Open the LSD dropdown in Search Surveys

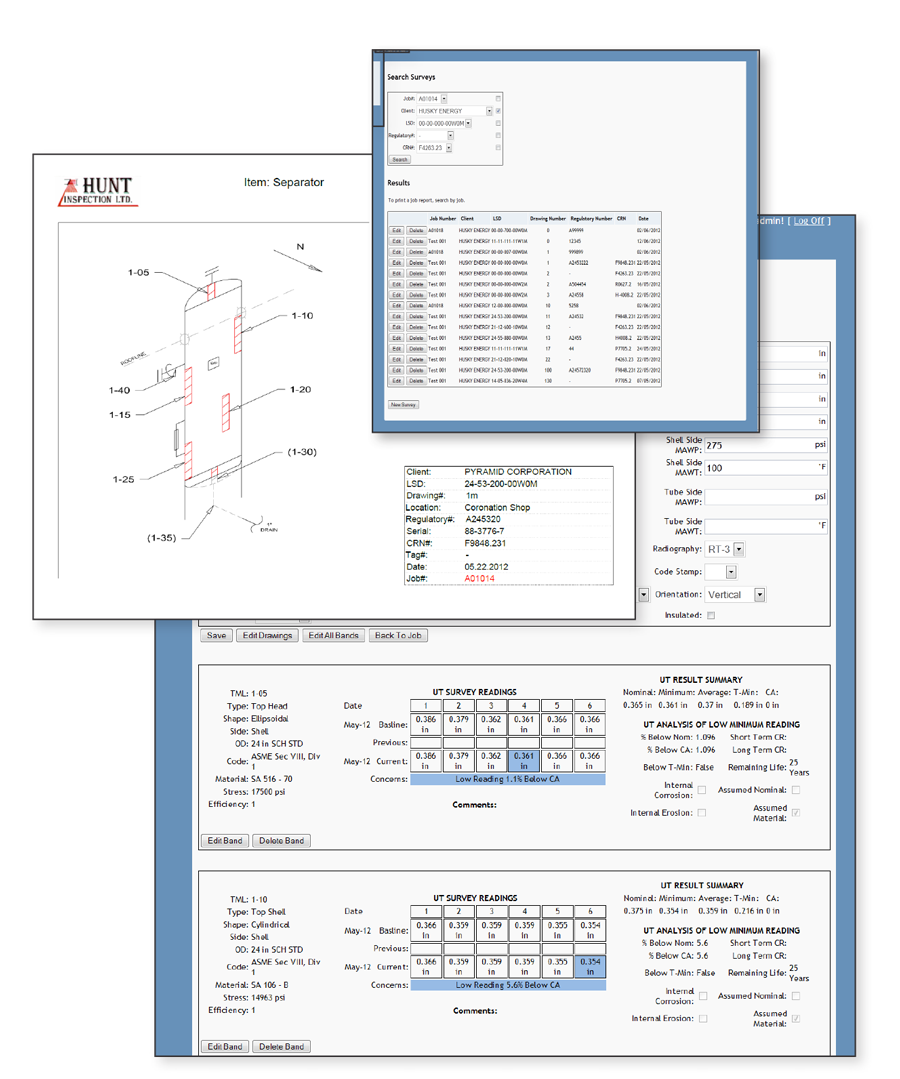(468, 123)
